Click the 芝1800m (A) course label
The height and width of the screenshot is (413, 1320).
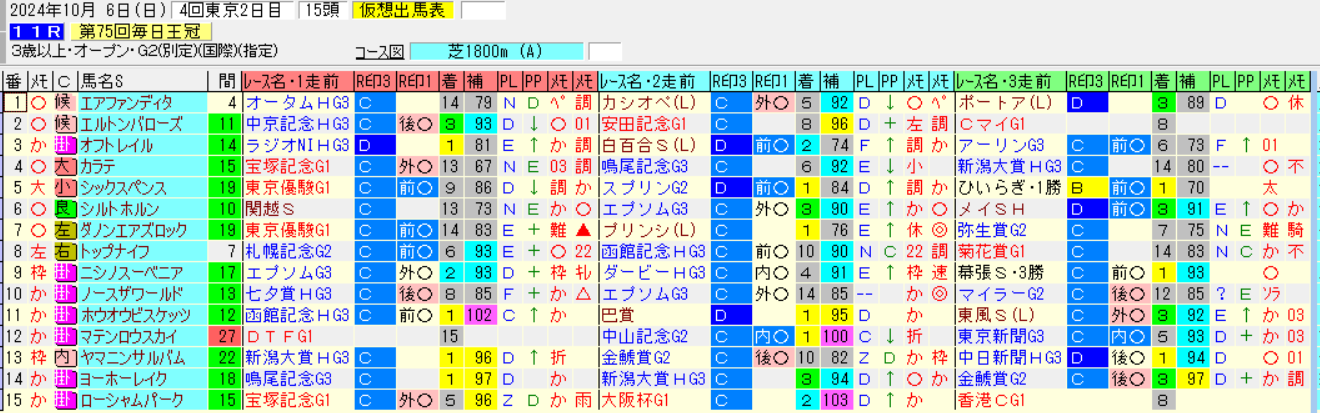pos(497,52)
